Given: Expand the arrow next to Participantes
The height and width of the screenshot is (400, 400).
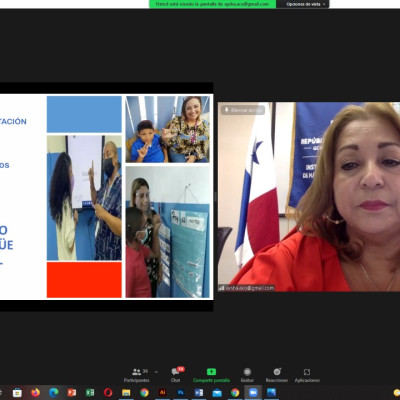Looking at the screenshot, I should coord(156,372).
